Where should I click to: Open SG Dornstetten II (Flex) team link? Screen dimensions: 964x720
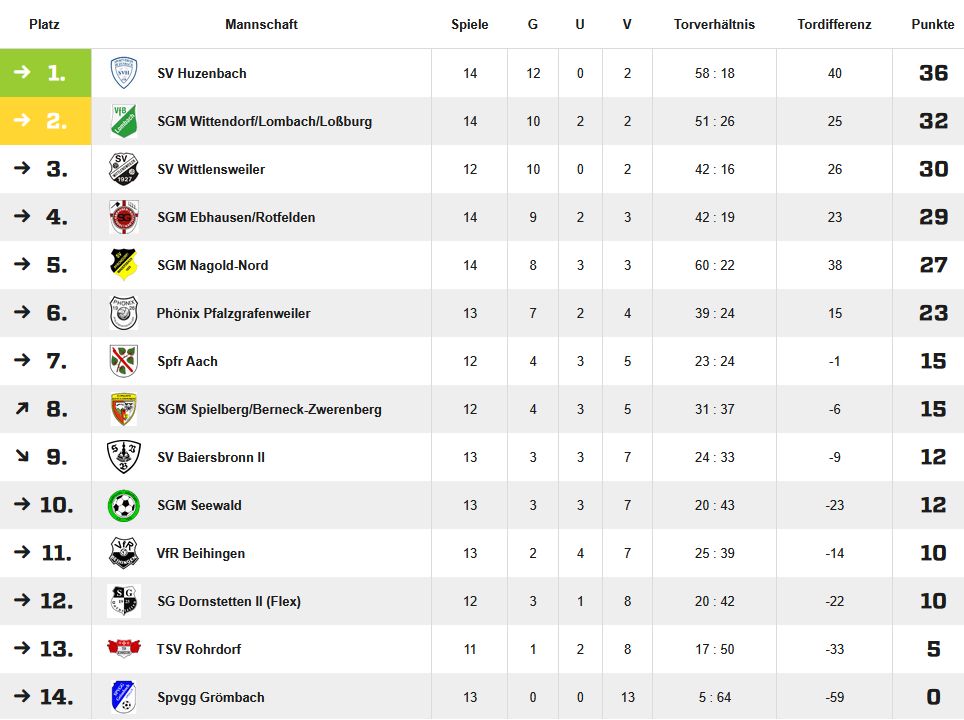click(x=229, y=601)
